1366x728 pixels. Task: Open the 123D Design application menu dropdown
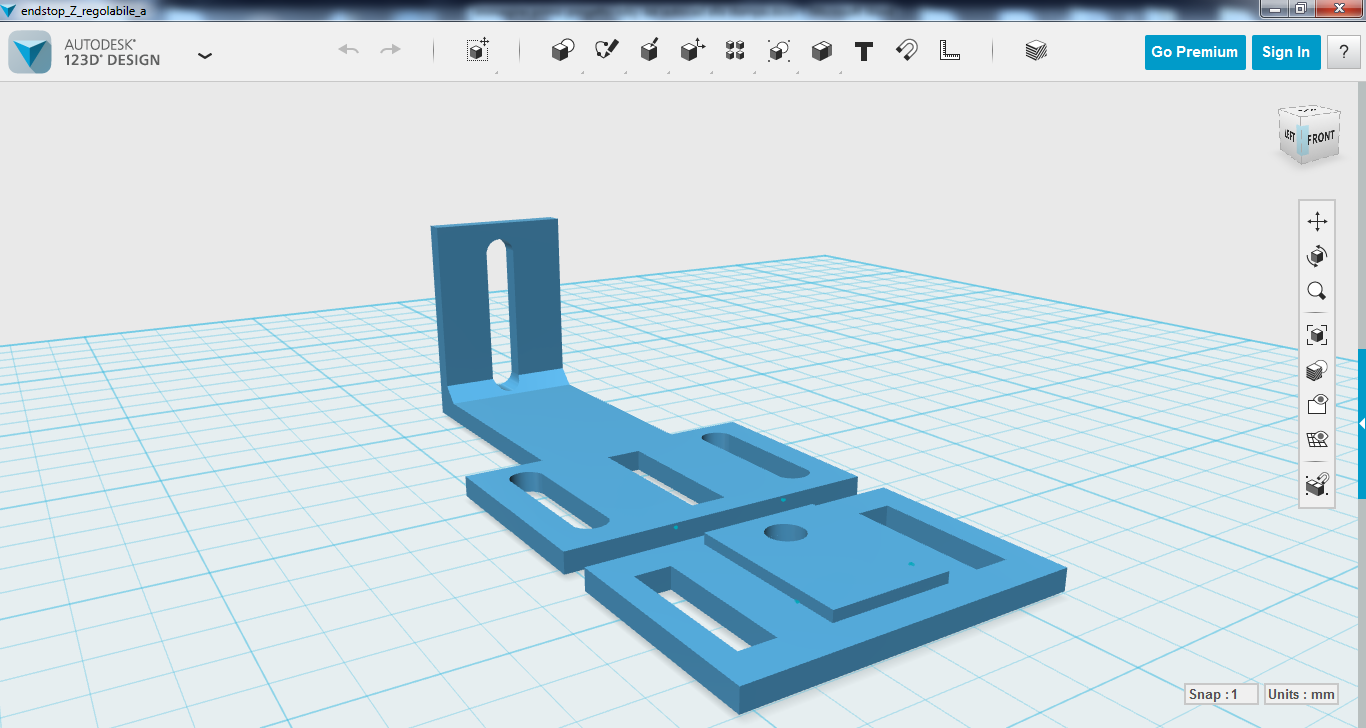[x=205, y=55]
